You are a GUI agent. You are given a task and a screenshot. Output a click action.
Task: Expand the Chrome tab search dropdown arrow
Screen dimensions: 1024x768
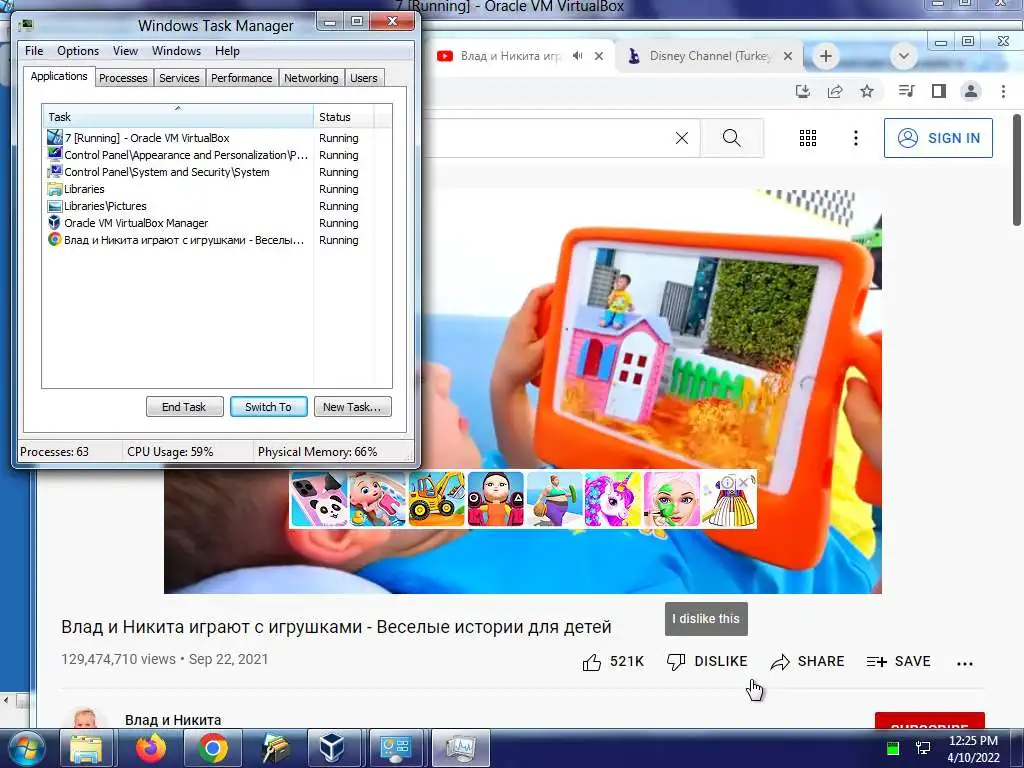(x=904, y=56)
